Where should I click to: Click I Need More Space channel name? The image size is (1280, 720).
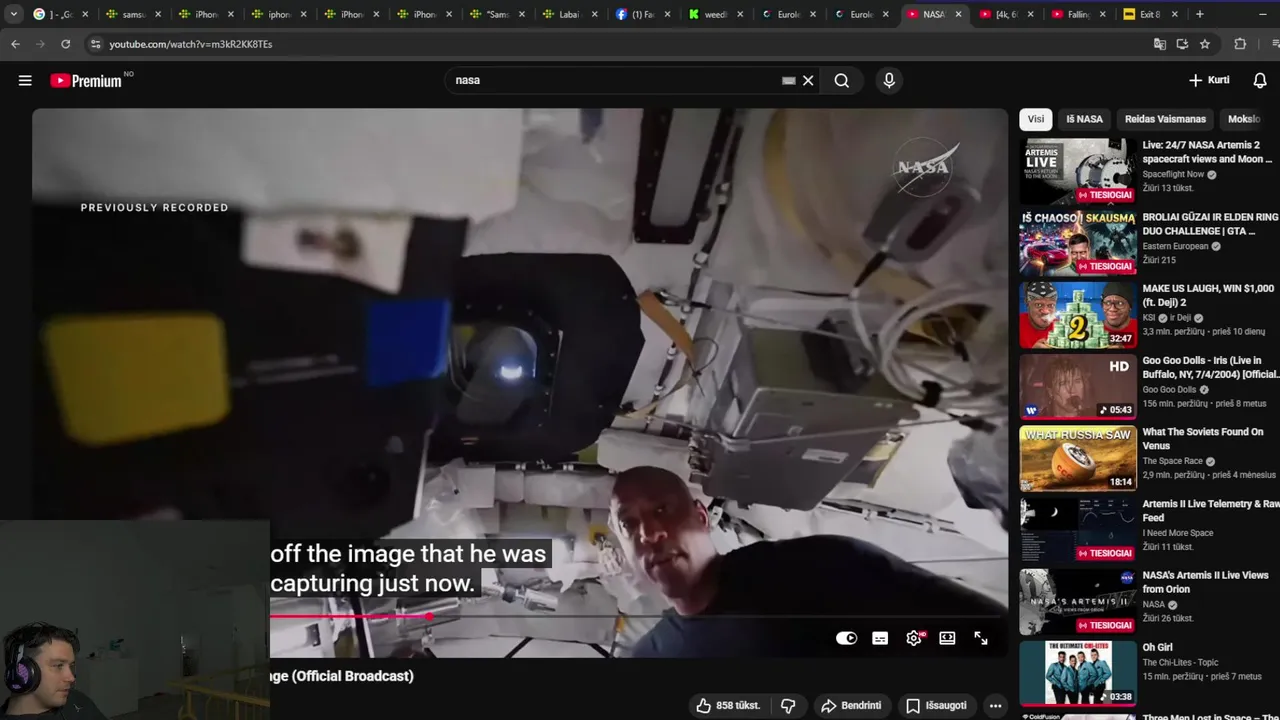(1177, 533)
